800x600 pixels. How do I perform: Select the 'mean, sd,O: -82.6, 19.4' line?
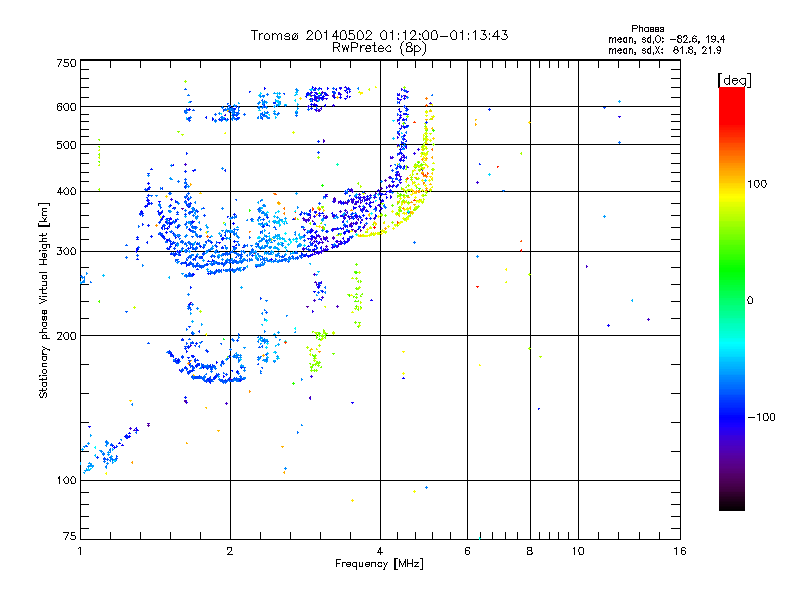pos(666,40)
